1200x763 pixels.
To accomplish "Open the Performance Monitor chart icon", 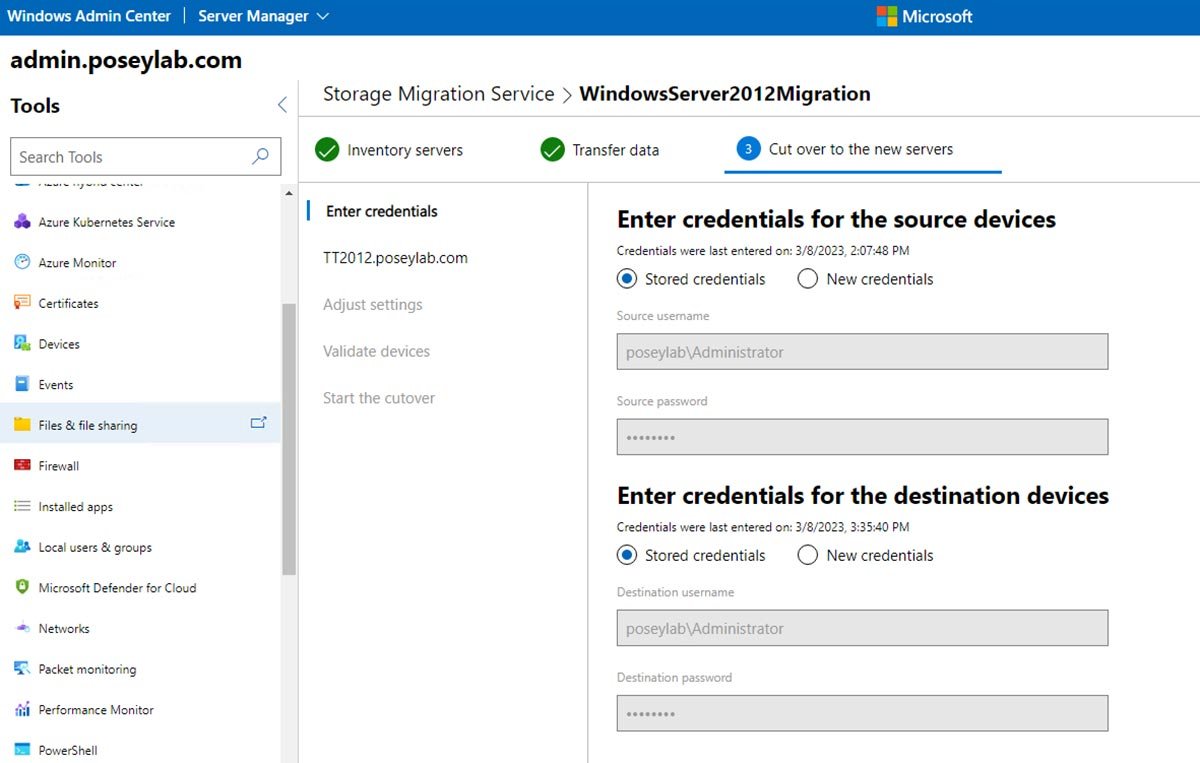I will coord(22,710).
